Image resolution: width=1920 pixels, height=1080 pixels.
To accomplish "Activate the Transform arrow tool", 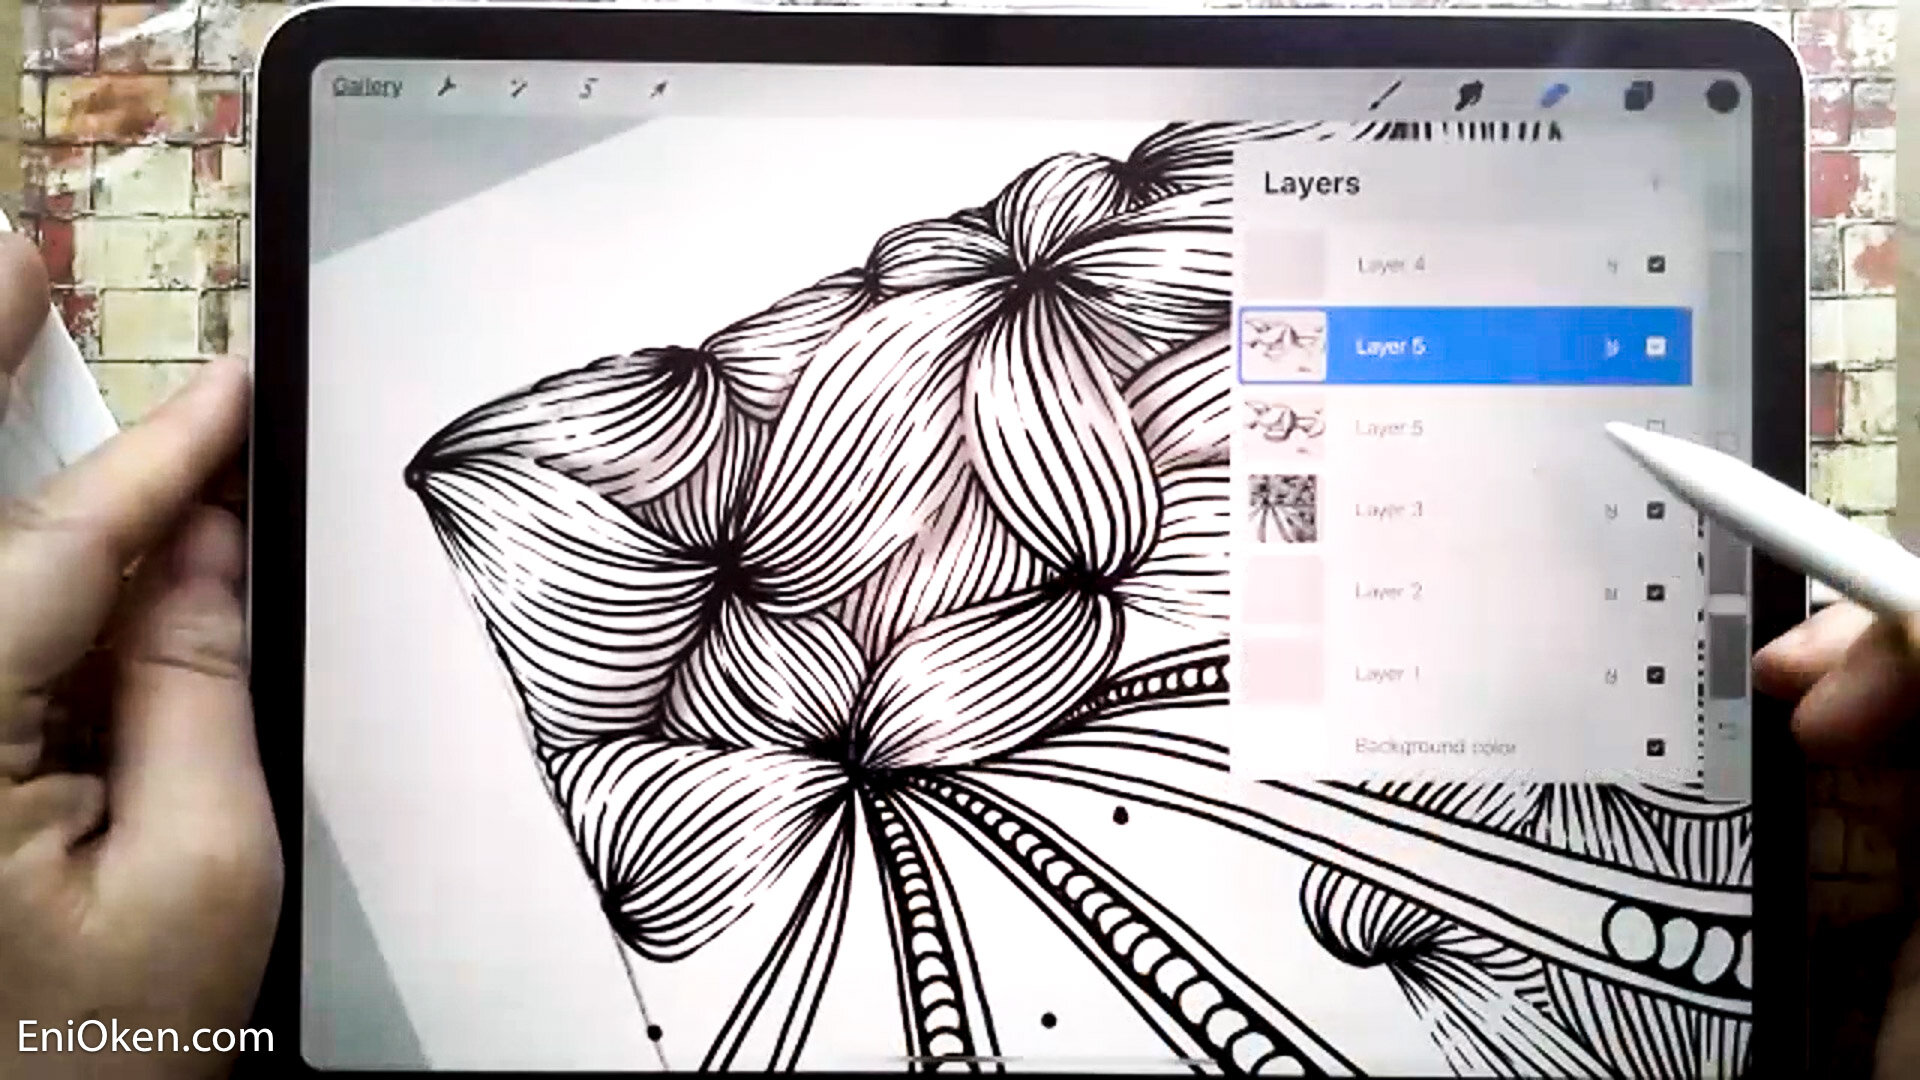I will (658, 90).
